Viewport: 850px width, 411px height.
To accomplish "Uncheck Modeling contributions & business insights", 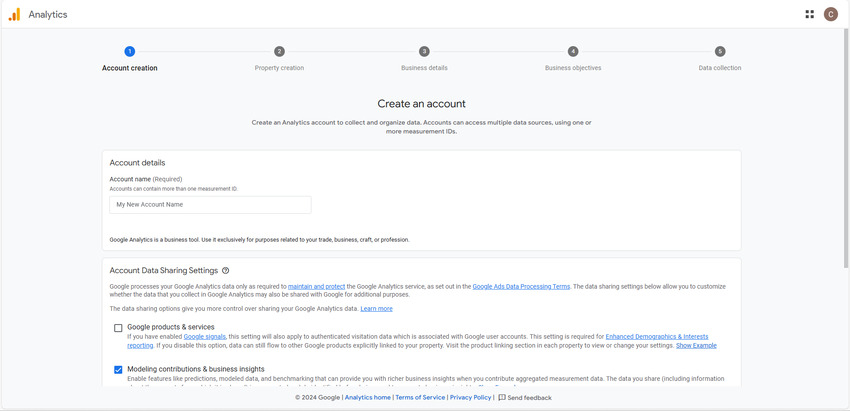I will point(118,370).
